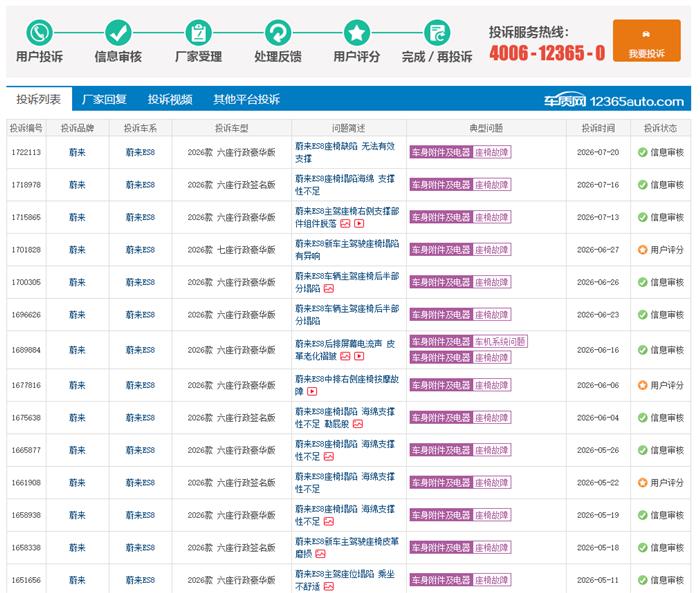Open the image icon in complaint 1700305
Viewport: 700px width, 593px height.
coord(329,289)
